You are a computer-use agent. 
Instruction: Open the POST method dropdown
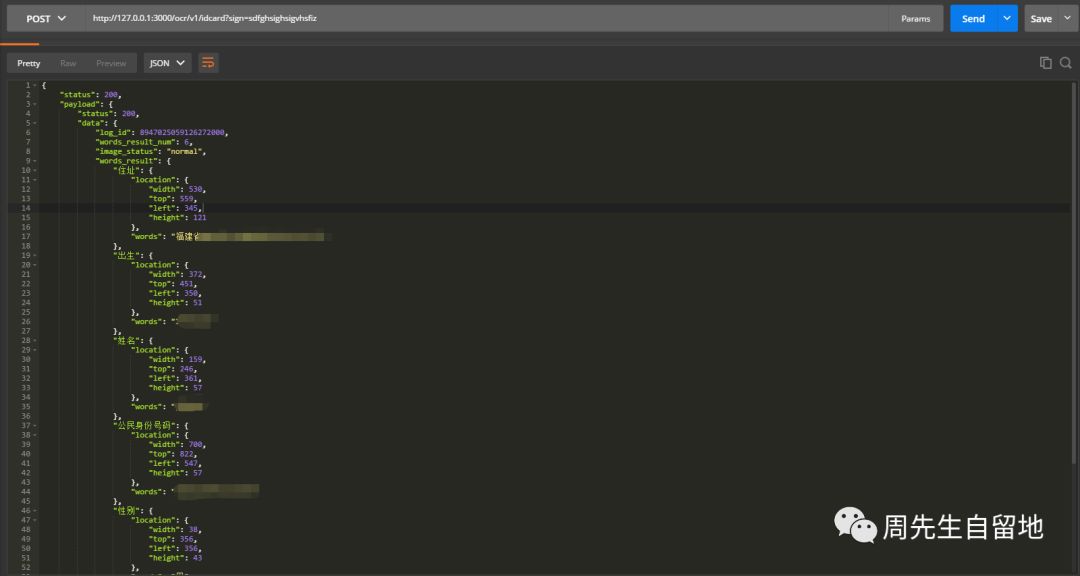point(45,19)
